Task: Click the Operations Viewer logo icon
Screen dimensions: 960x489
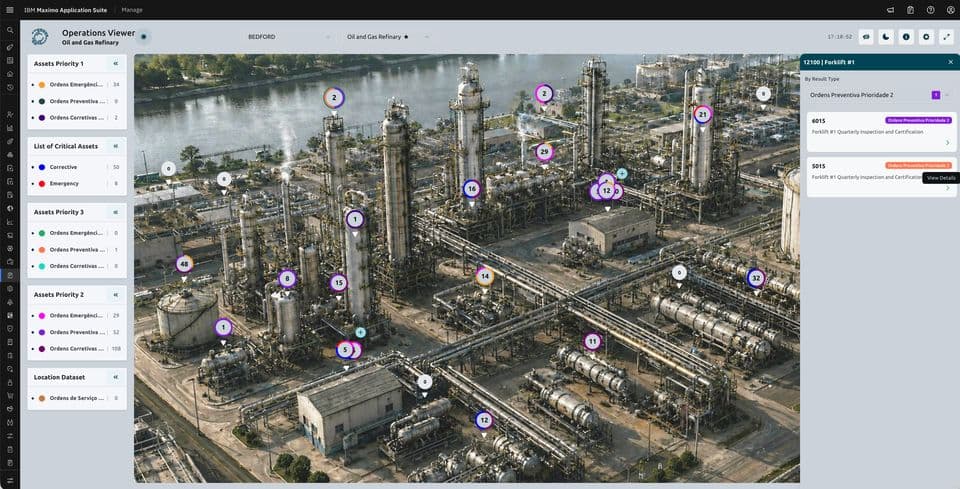Action: pos(40,37)
